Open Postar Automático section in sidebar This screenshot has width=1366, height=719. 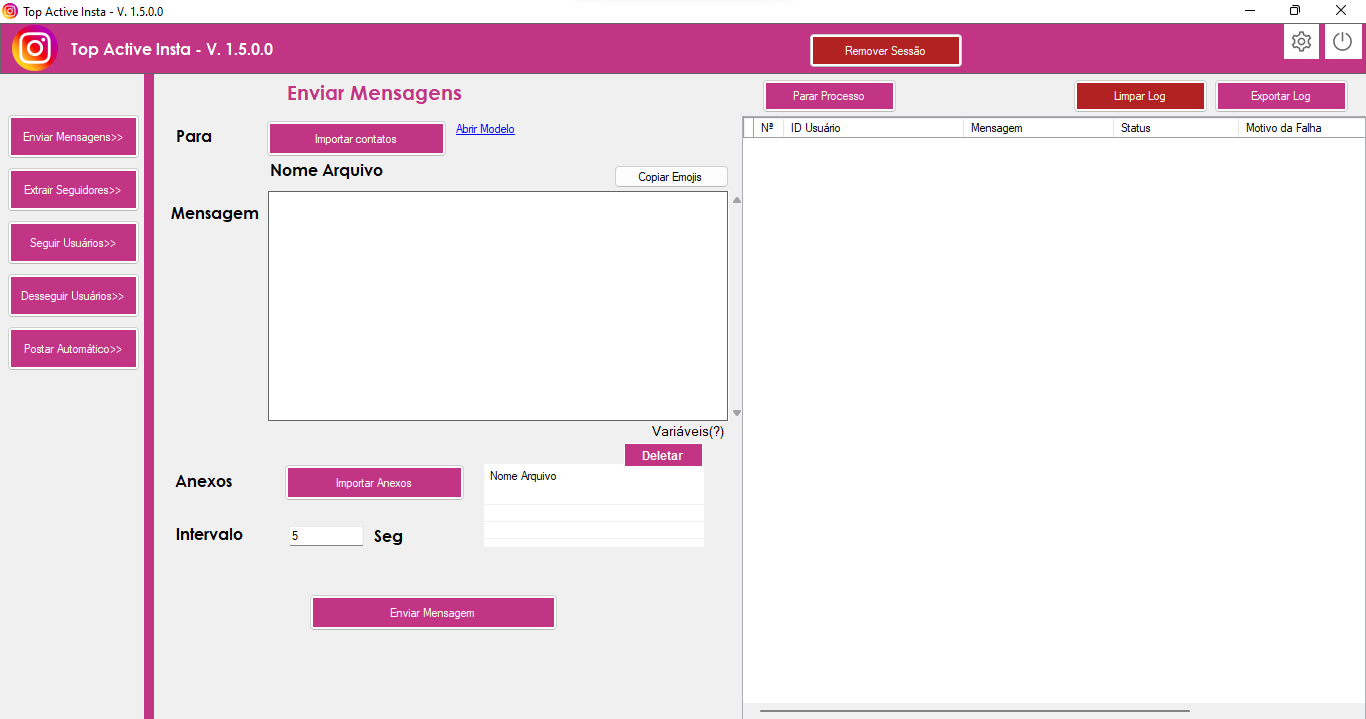(73, 349)
